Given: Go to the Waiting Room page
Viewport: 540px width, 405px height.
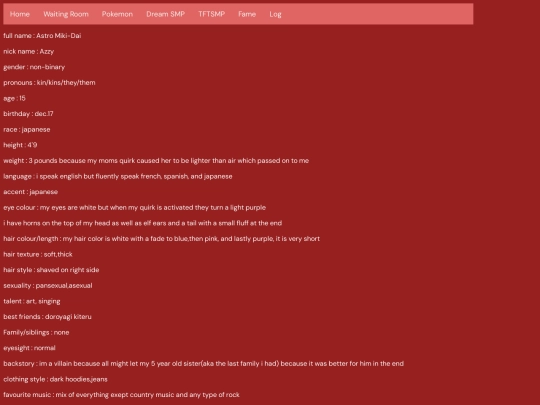Looking at the screenshot, I should 66,14.
